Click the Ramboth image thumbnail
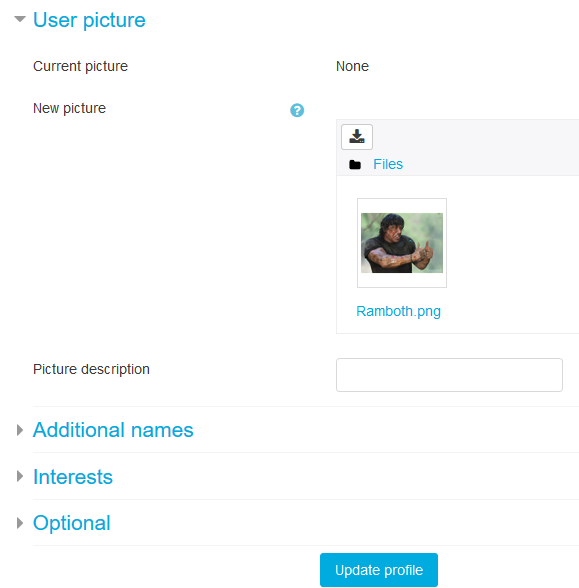Image resolution: width=579 pixels, height=588 pixels. coord(402,243)
